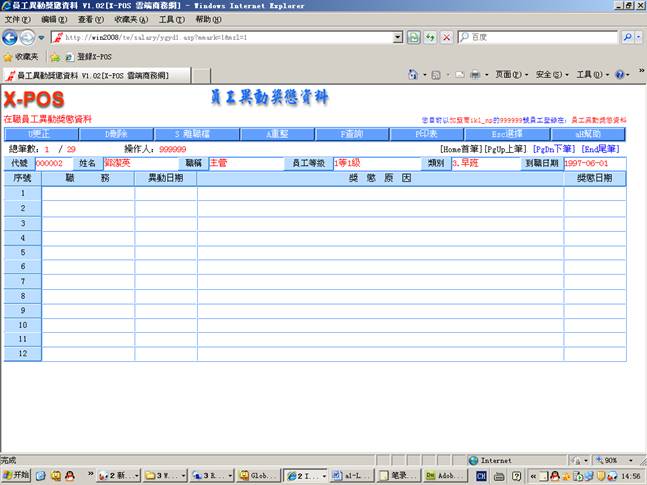Click the Windows 开始 Start button
This screenshot has width=647, height=485.
click(x=17, y=476)
